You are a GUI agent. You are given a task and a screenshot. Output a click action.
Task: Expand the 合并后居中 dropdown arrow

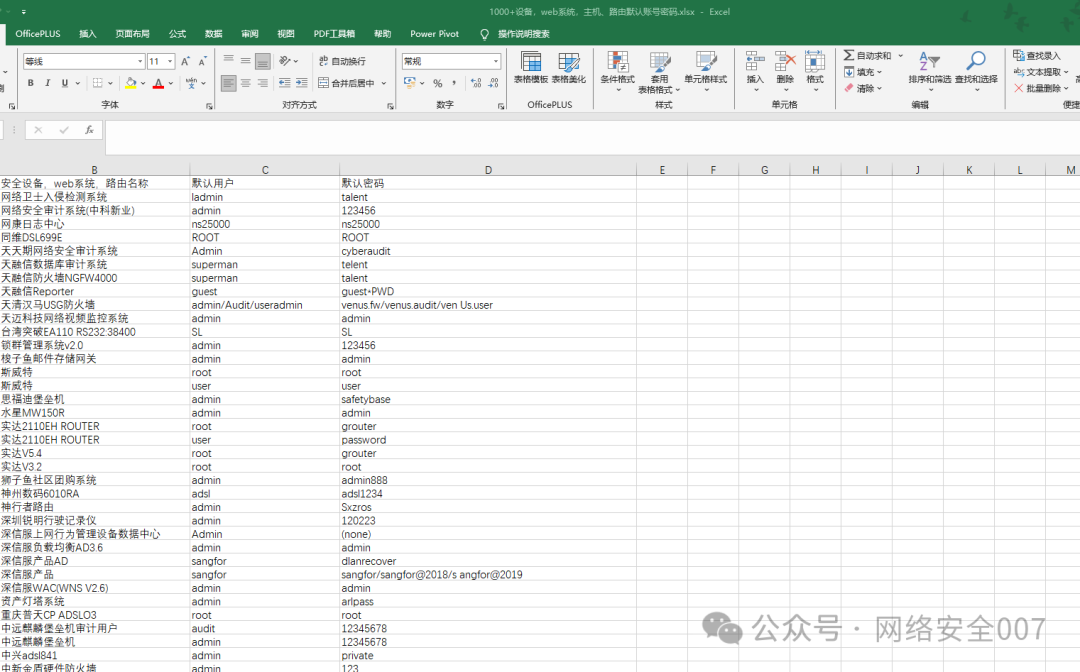pyautogui.click(x=384, y=83)
